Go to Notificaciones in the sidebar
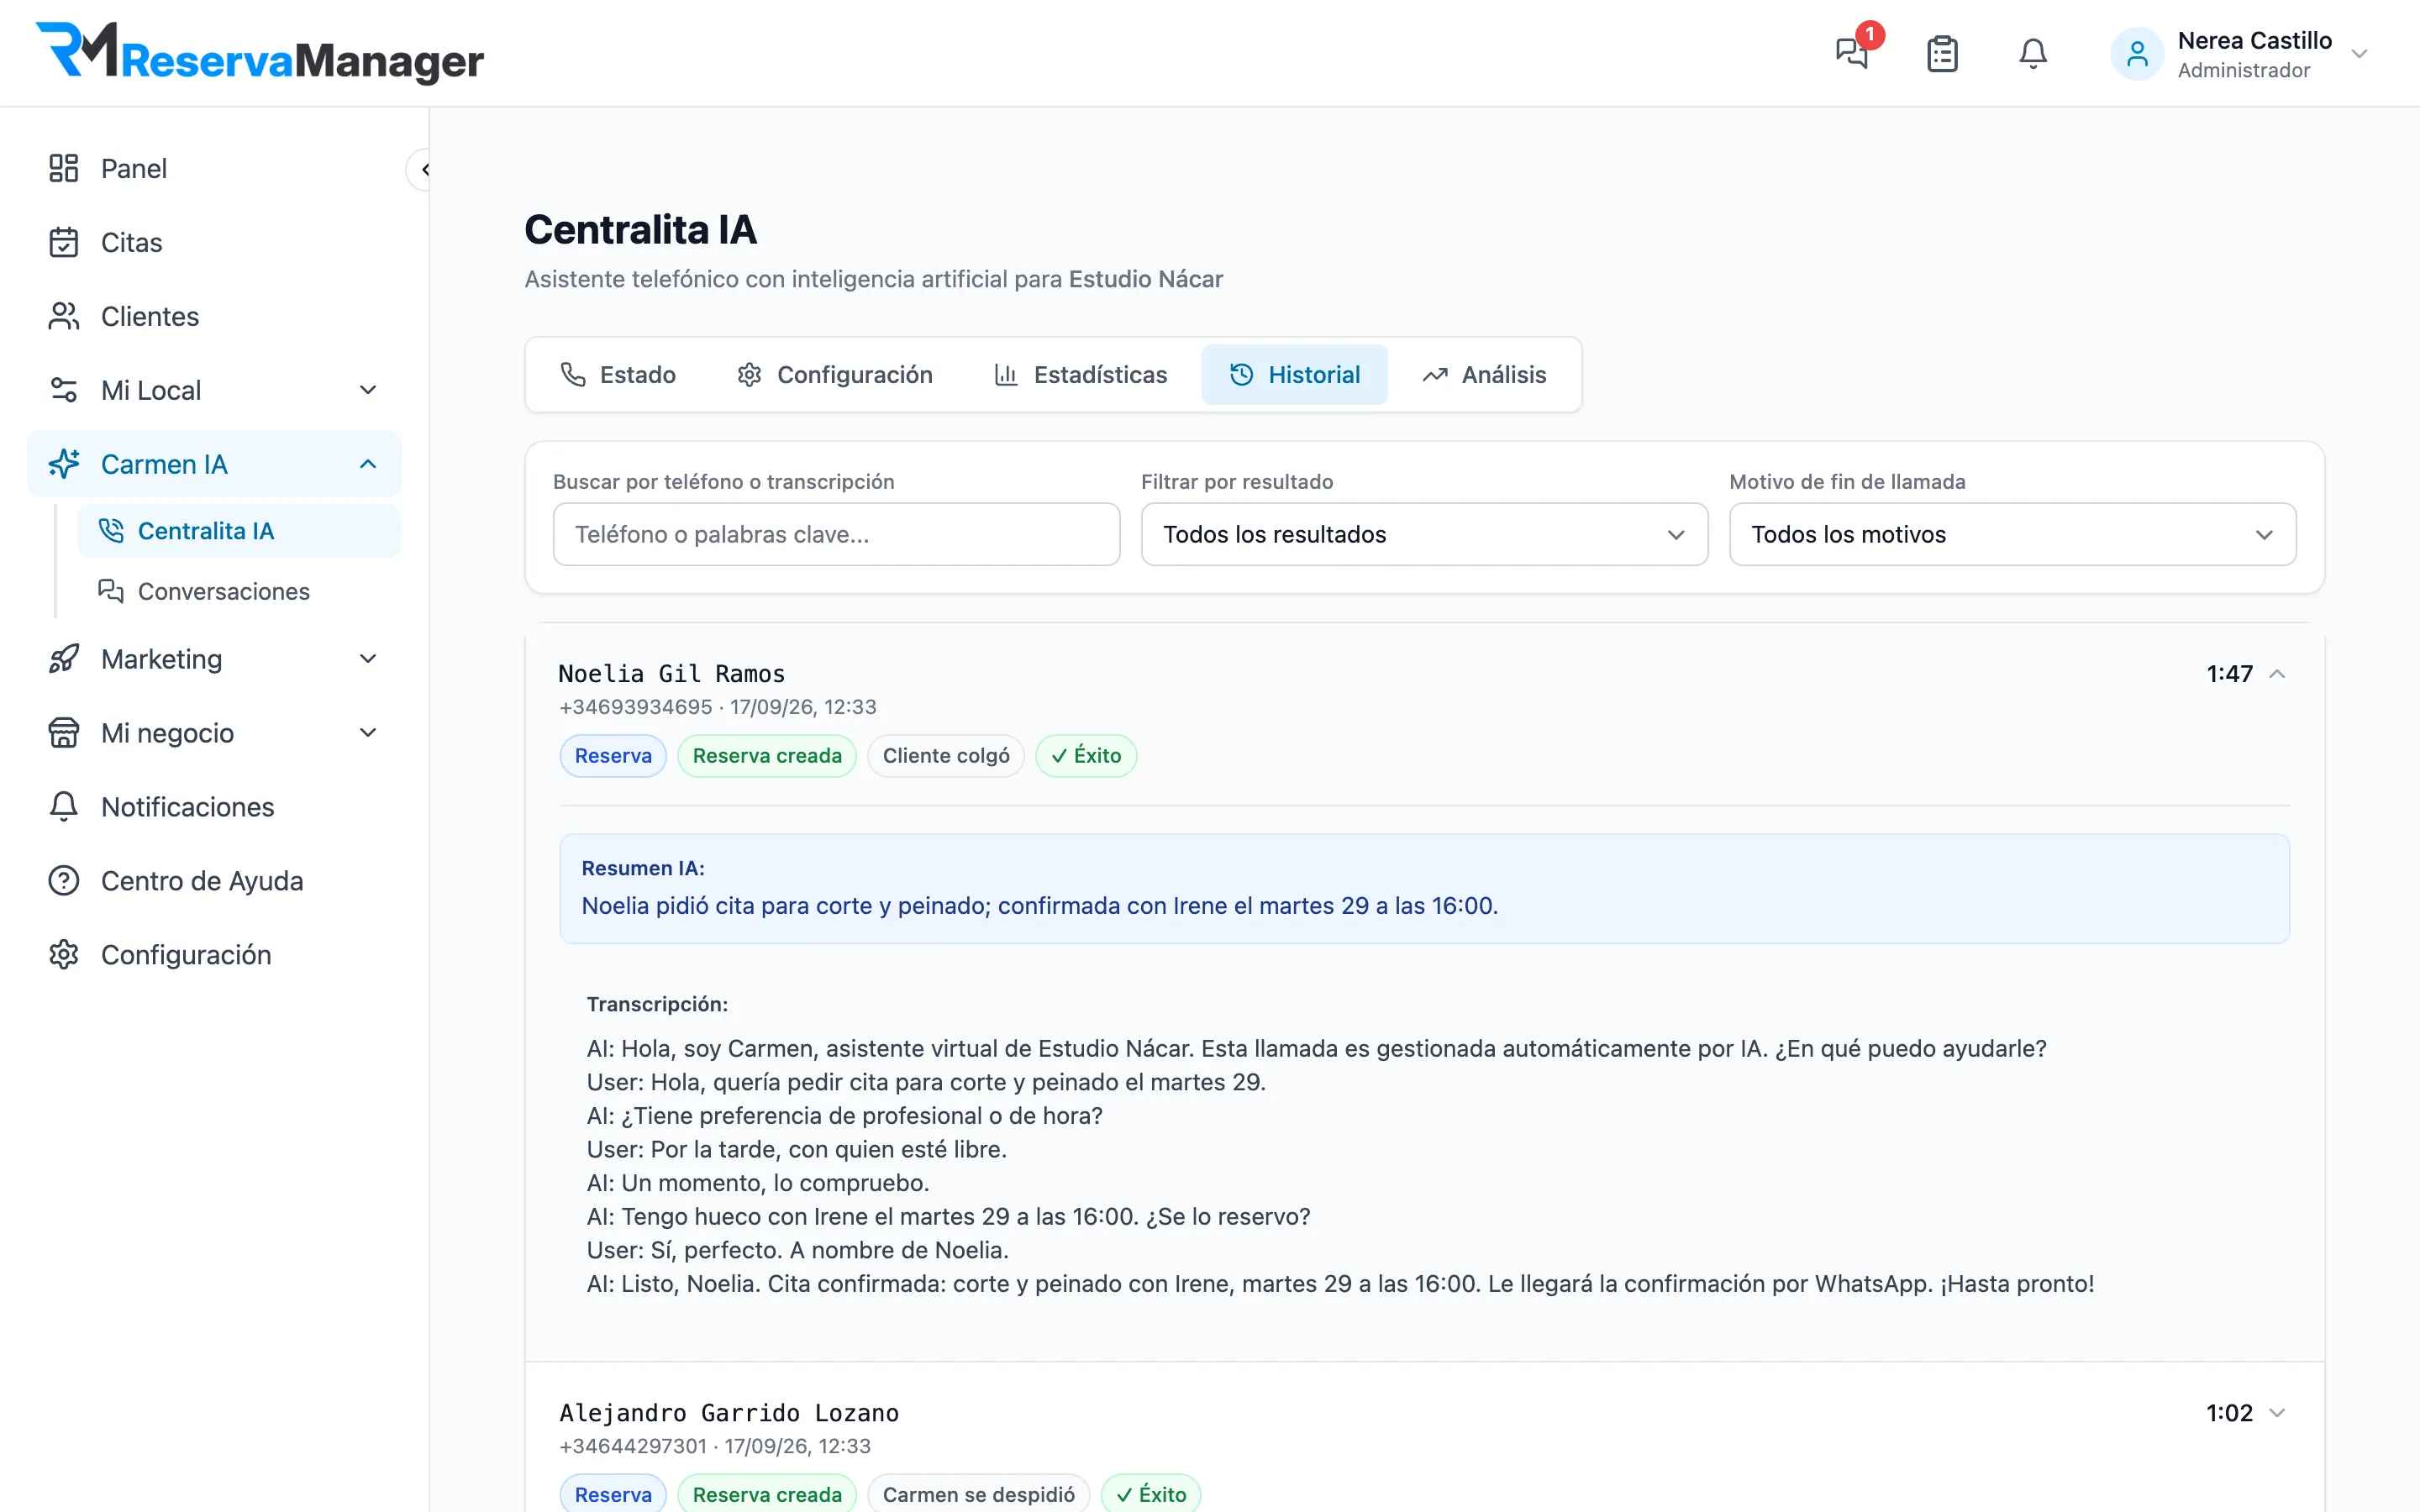Image resolution: width=2420 pixels, height=1512 pixels. [214, 807]
